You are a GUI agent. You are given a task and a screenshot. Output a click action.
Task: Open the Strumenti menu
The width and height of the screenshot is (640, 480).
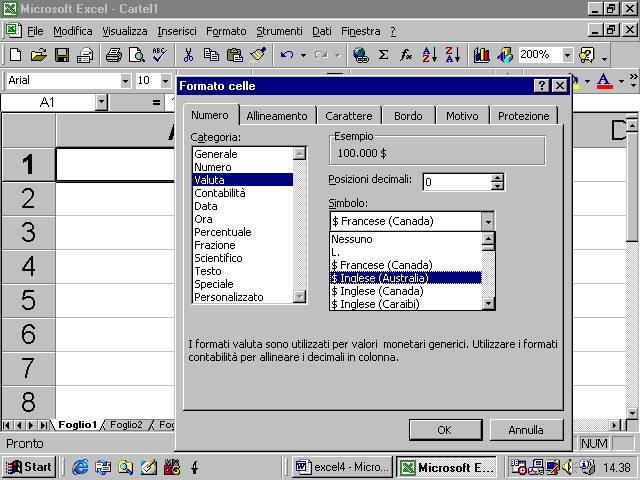[280, 31]
